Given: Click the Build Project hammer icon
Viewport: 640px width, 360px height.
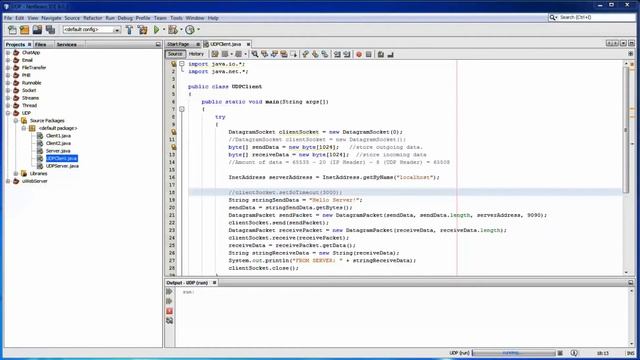Looking at the screenshot, I should pos(129,29).
